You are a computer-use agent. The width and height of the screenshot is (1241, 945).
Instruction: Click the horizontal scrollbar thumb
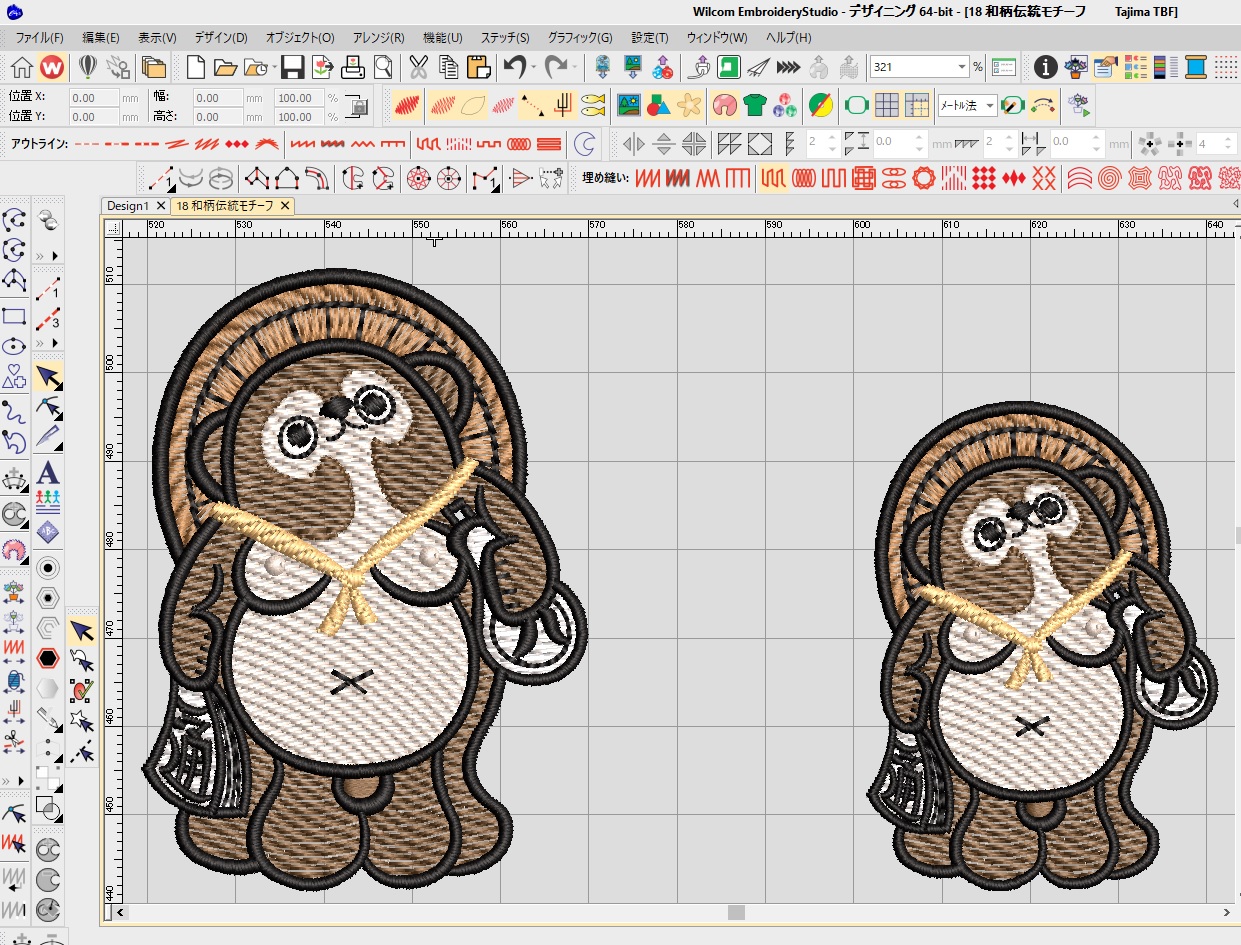737,912
